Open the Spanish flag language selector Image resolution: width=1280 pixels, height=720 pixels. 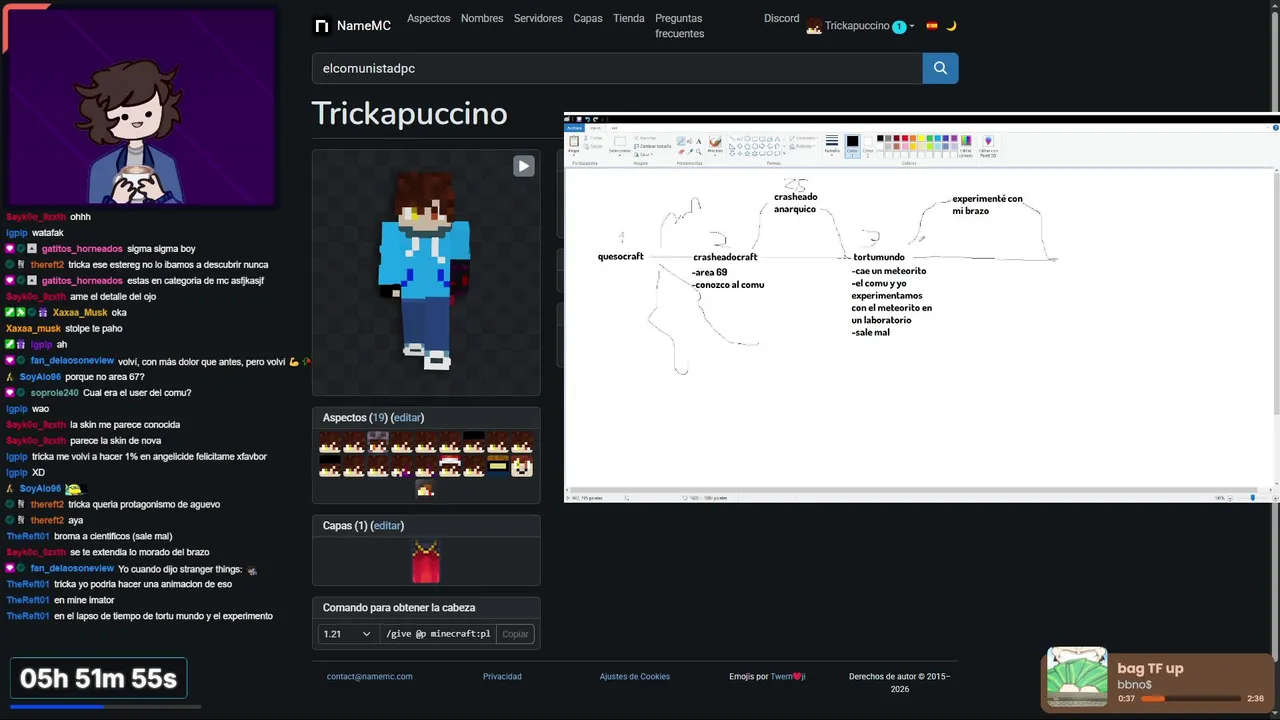(932, 26)
